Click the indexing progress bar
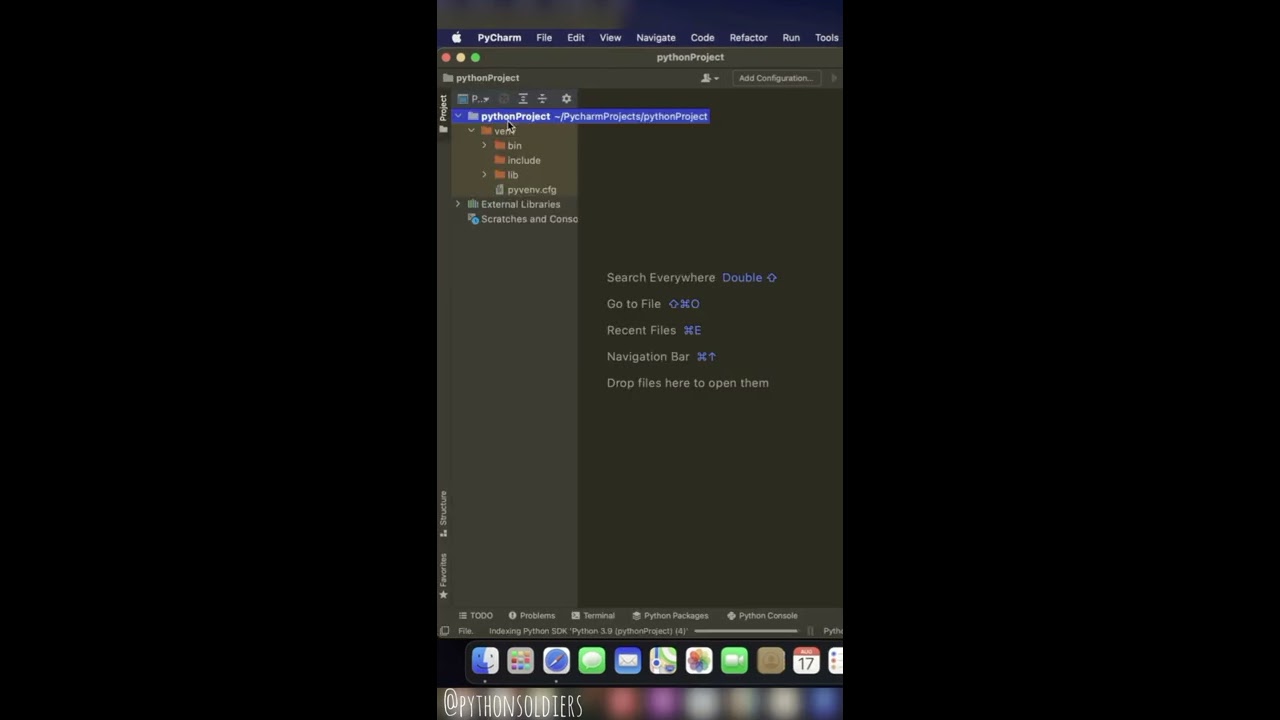The image size is (1280, 720). 746,631
